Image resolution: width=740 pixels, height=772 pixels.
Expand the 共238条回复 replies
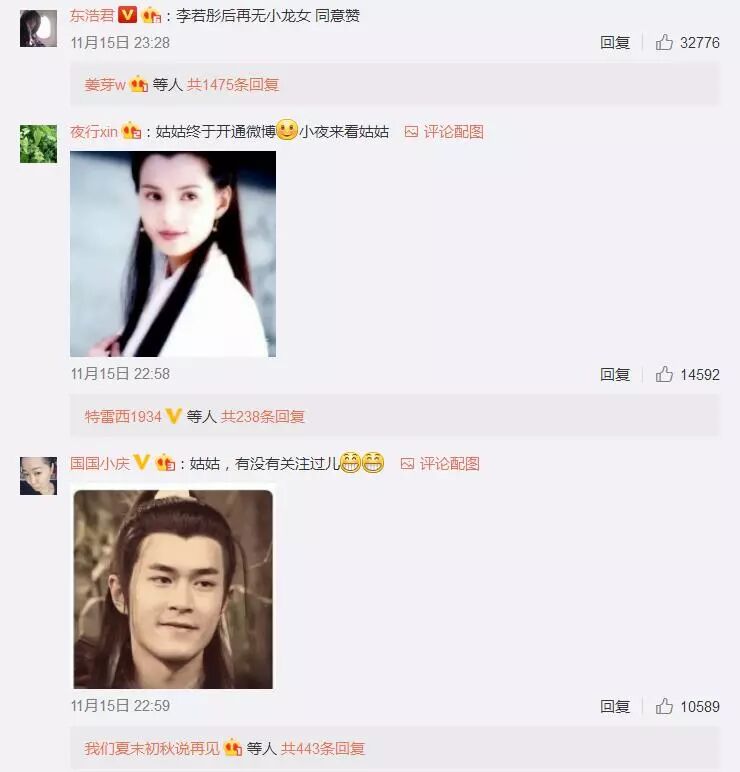pyautogui.click(x=262, y=417)
